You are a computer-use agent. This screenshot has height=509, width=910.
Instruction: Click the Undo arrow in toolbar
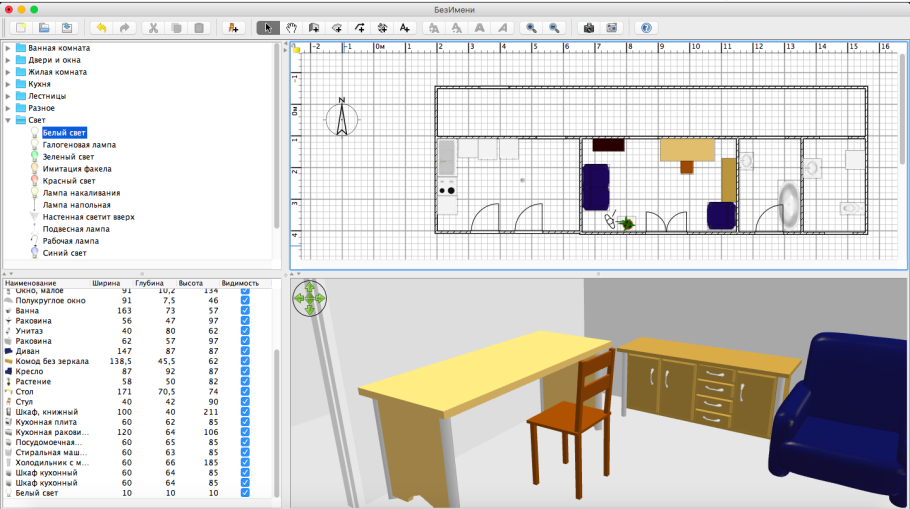[100, 28]
